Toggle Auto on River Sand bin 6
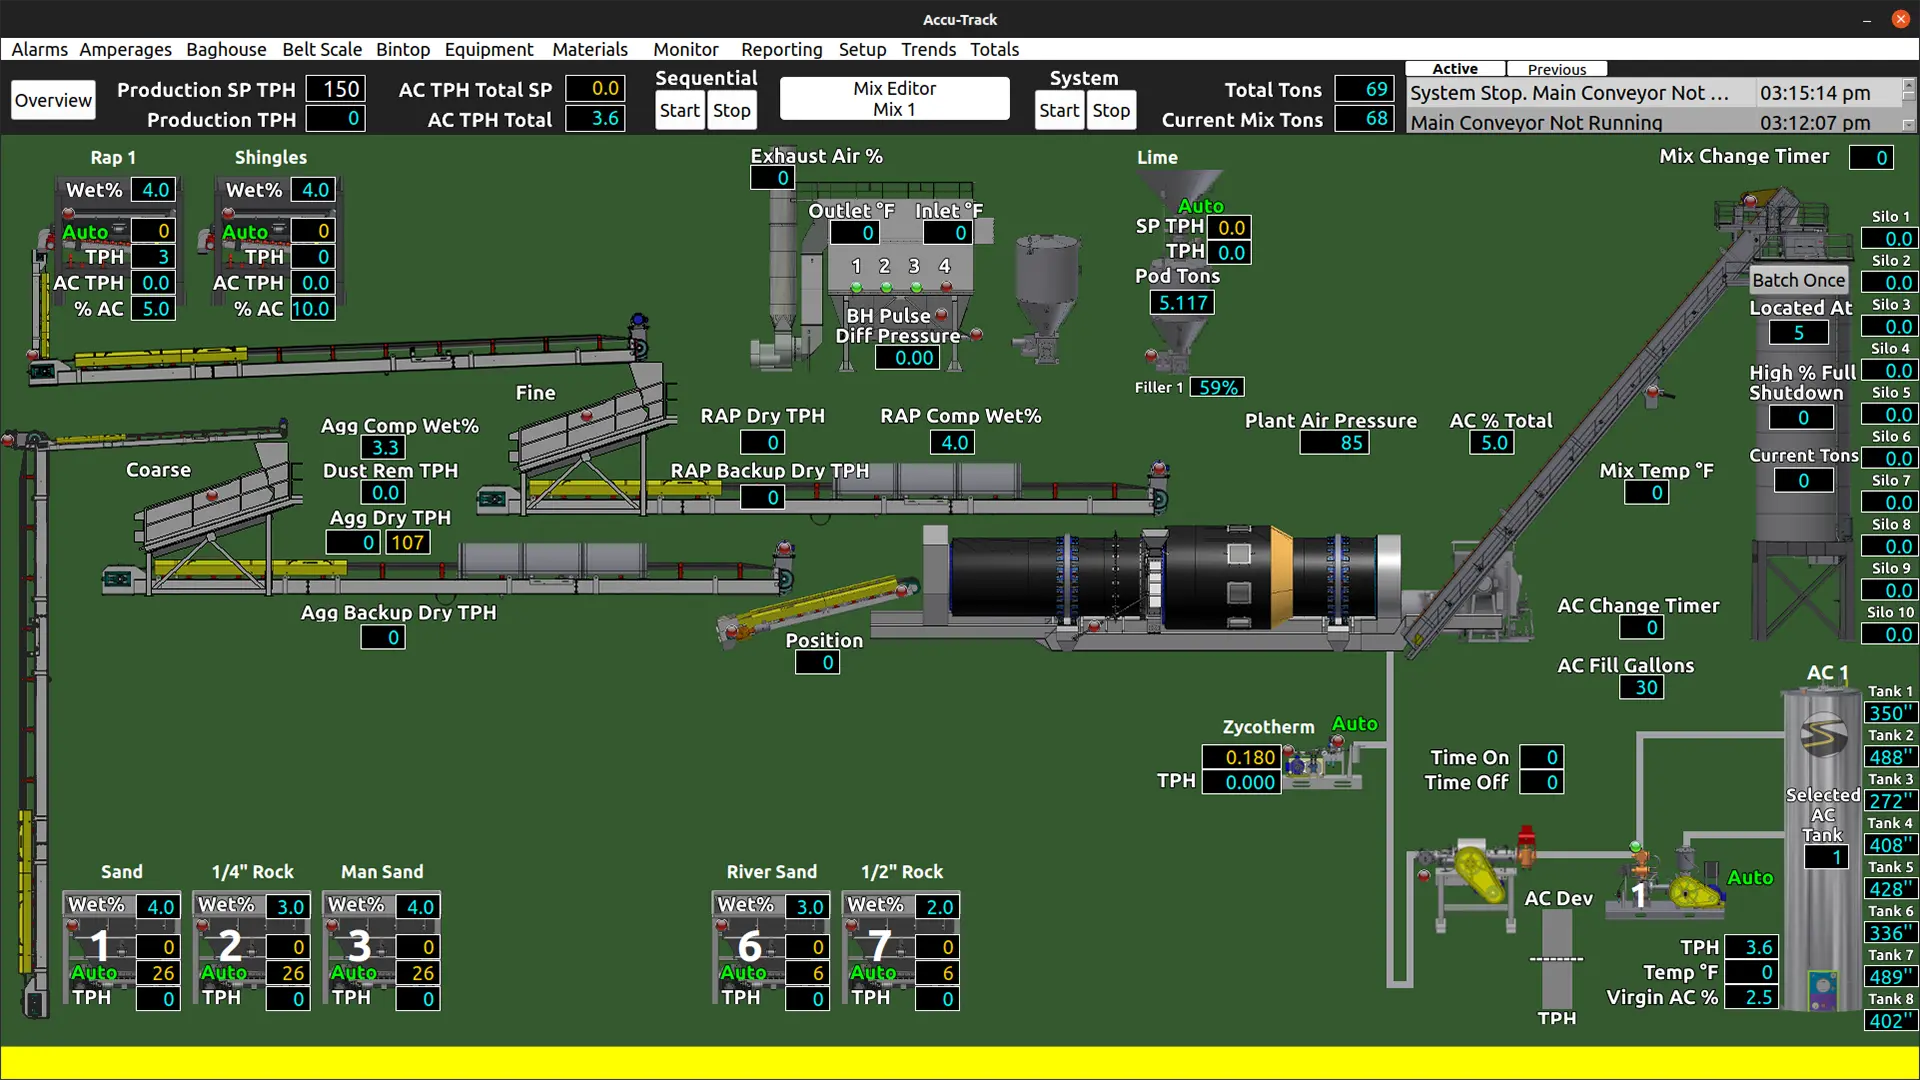The image size is (1920, 1080). click(743, 972)
